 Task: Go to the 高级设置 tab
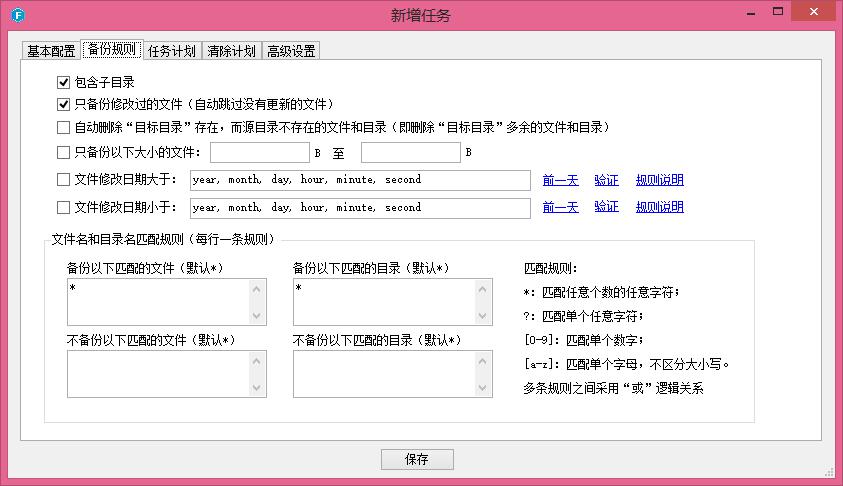(291, 51)
